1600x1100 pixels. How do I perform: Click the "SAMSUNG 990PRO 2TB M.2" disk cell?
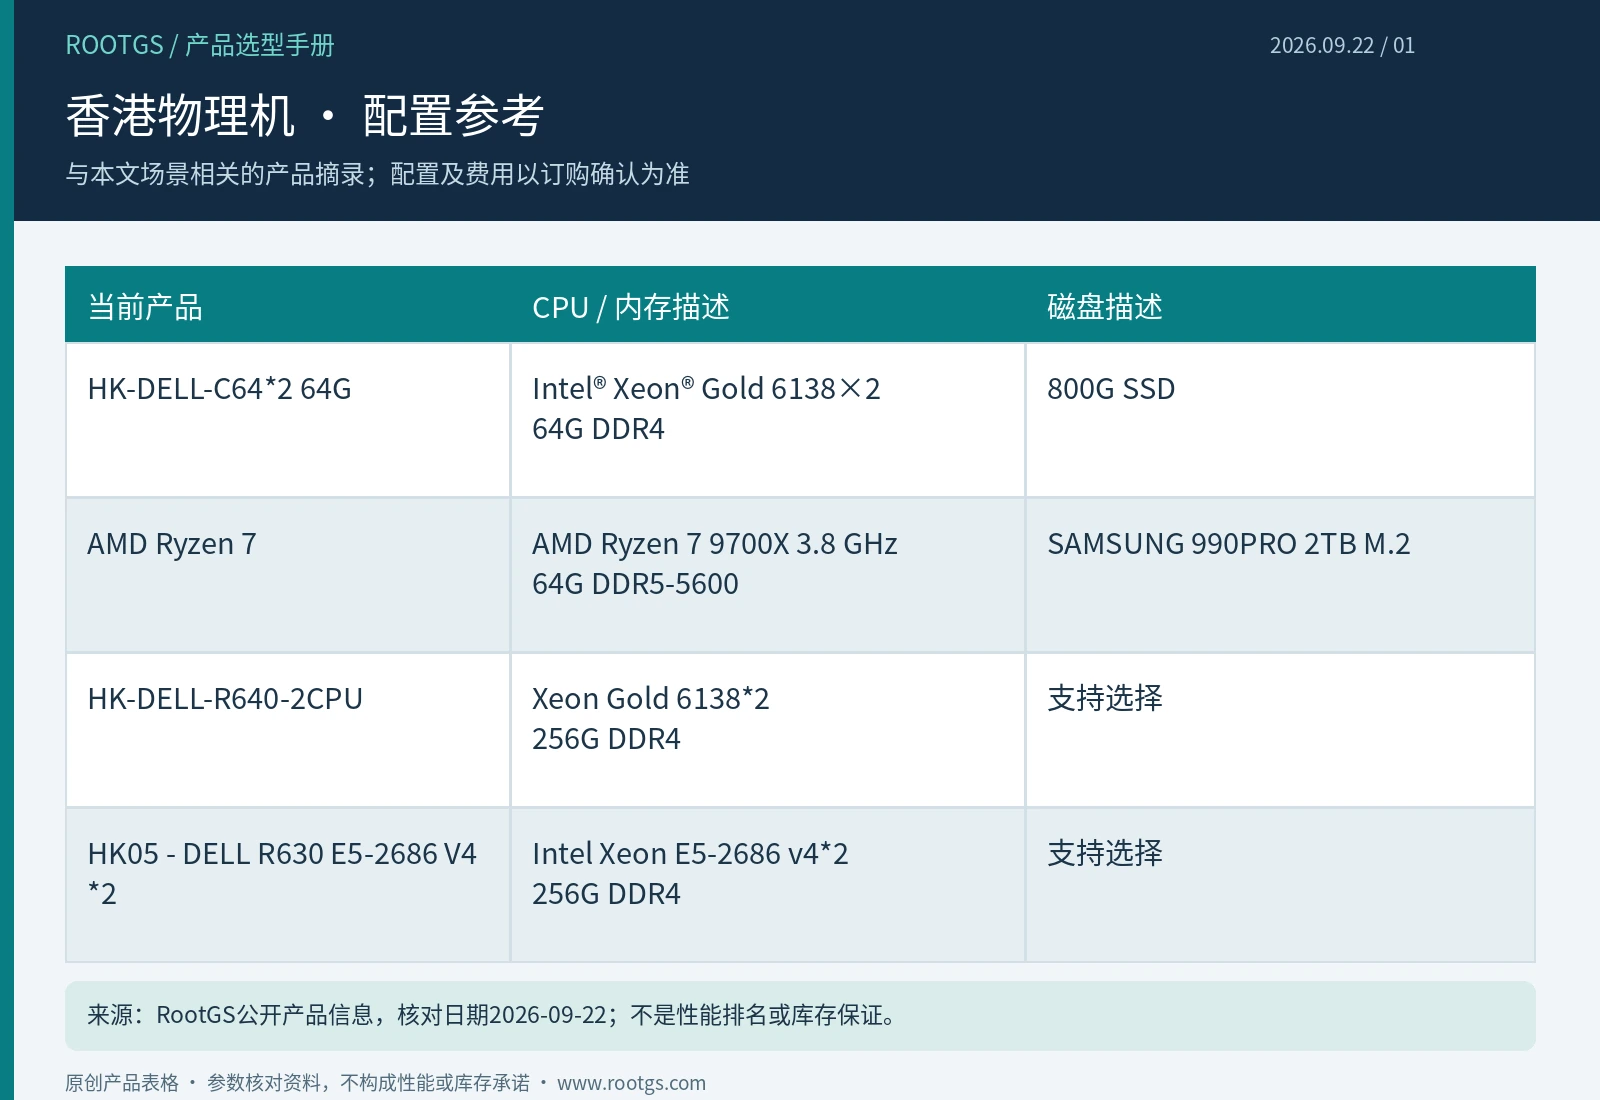(x=1280, y=575)
